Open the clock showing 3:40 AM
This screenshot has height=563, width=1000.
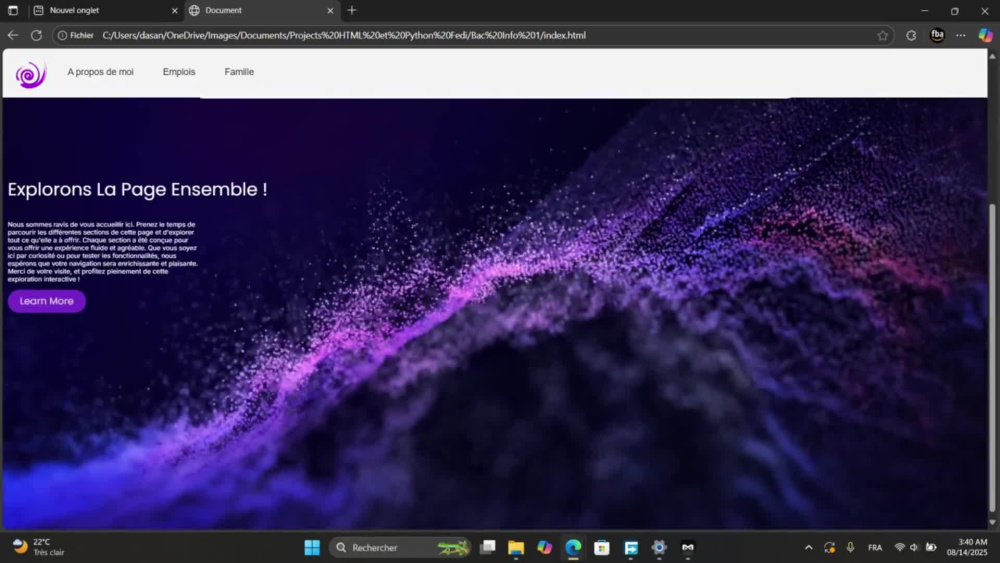[967, 548]
